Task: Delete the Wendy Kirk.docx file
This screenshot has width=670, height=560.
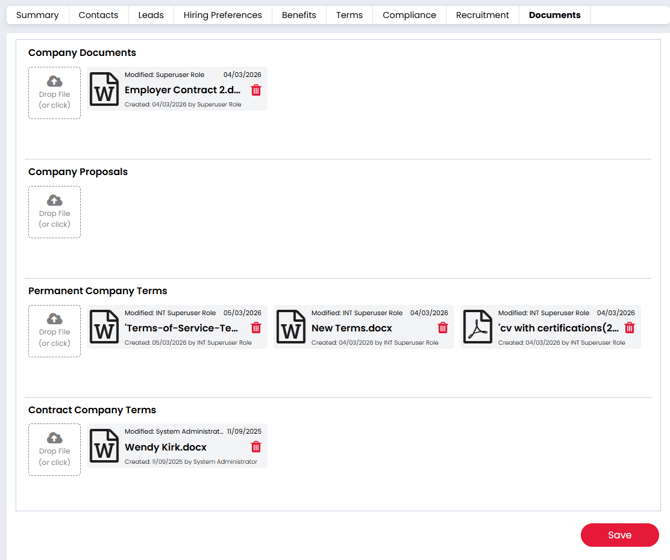Action: (x=256, y=447)
